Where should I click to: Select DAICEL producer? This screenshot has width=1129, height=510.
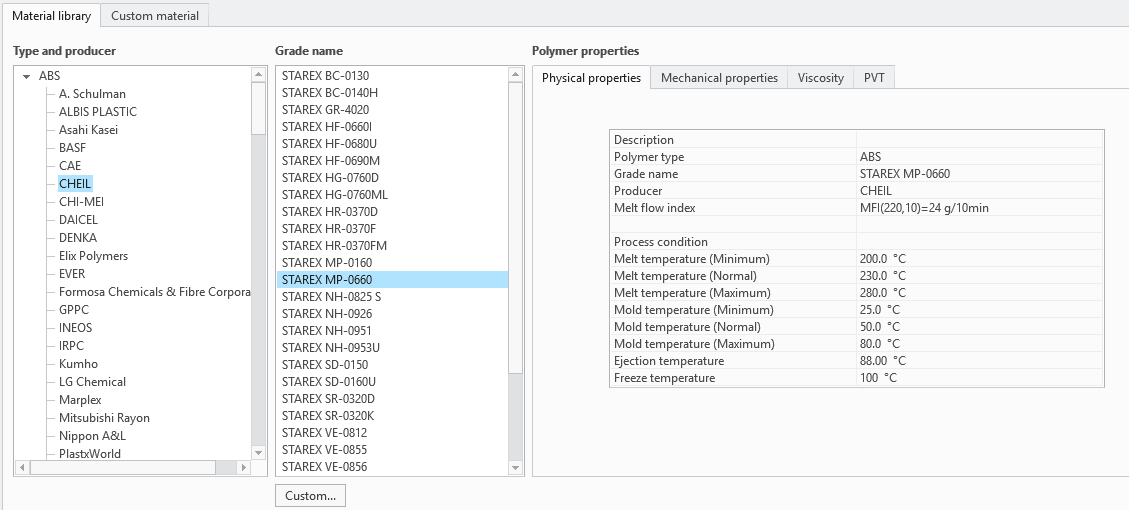pyautogui.click(x=78, y=220)
